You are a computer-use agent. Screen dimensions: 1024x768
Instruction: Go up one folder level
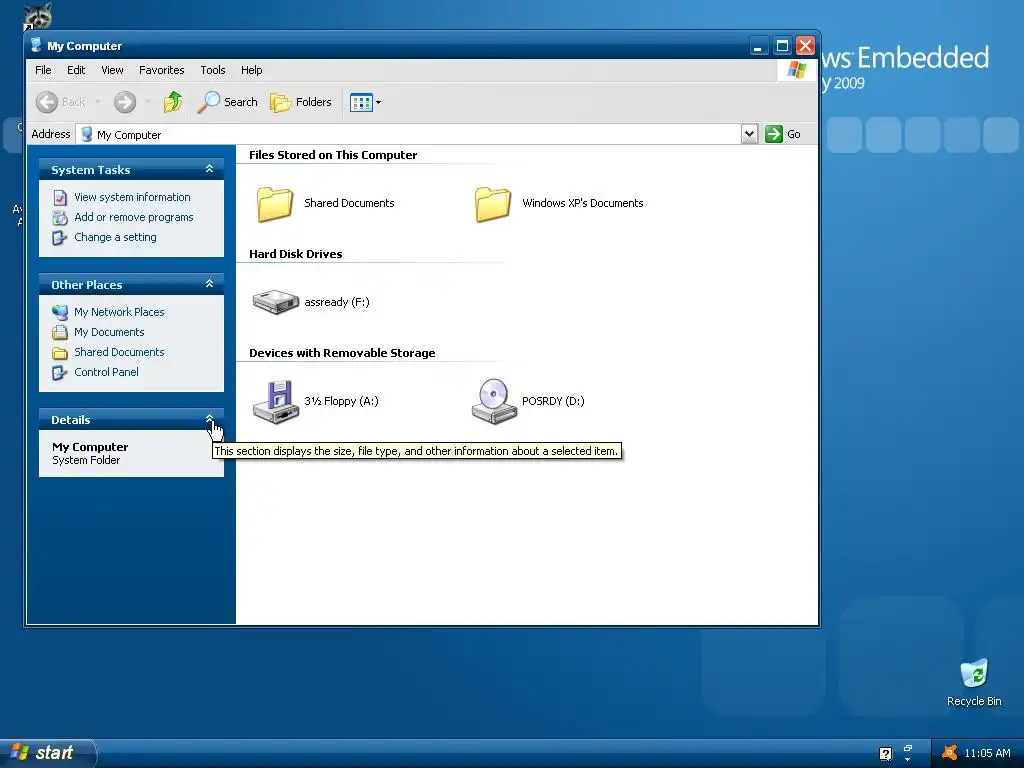[x=173, y=102]
